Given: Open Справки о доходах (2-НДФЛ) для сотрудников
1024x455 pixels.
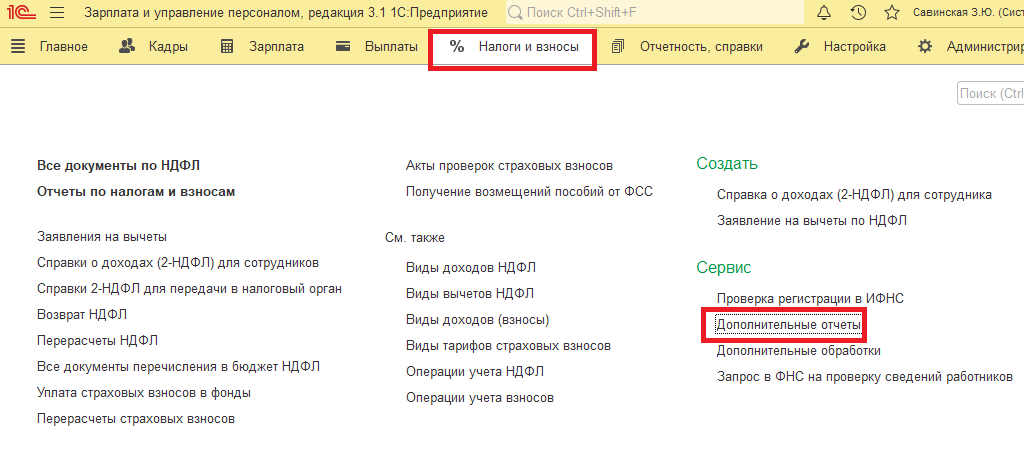Looking at the screenshot, I should pos(178,262).
